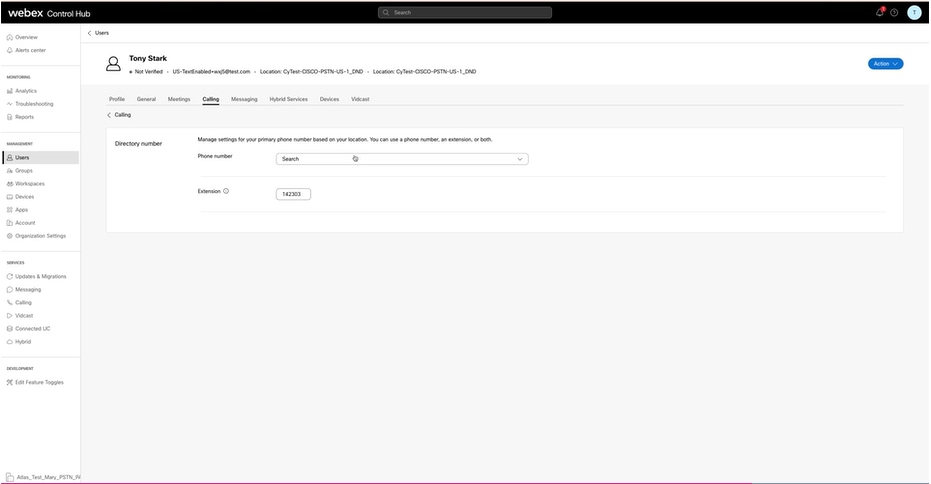Click the Organization Settings gear icon
Viewport: 931px width, 484px height.
[x=10, y=236]
